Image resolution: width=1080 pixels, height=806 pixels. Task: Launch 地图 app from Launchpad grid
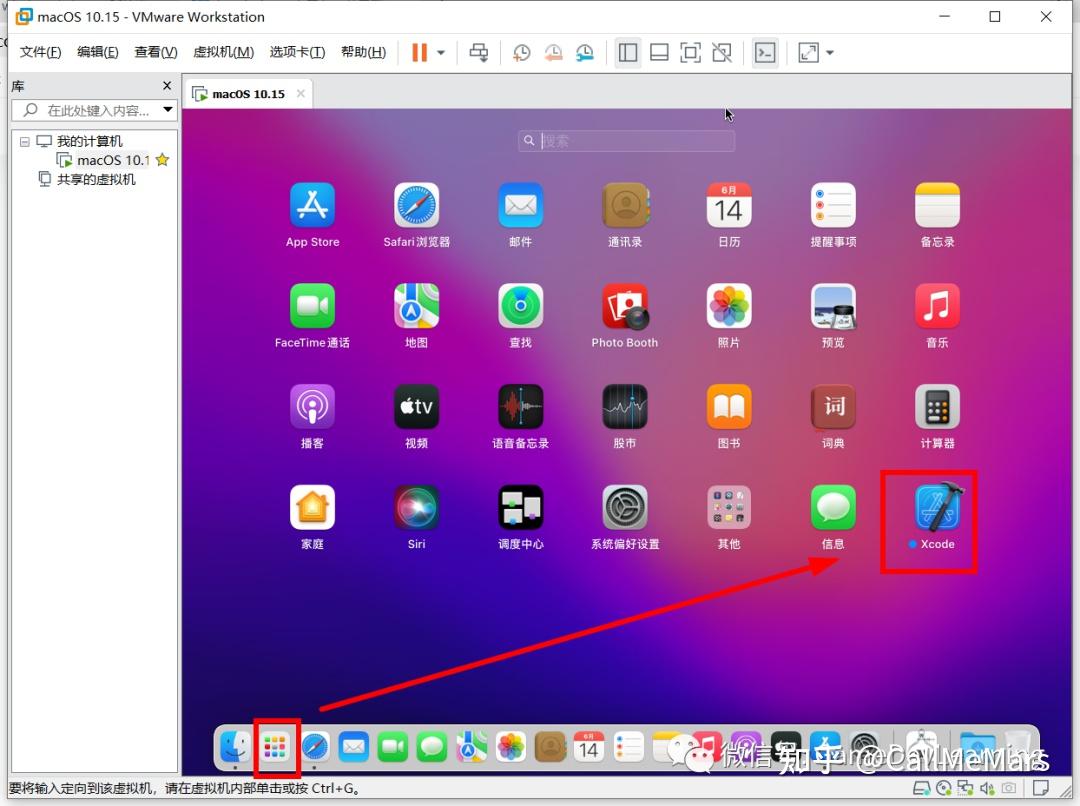point(416,306)
